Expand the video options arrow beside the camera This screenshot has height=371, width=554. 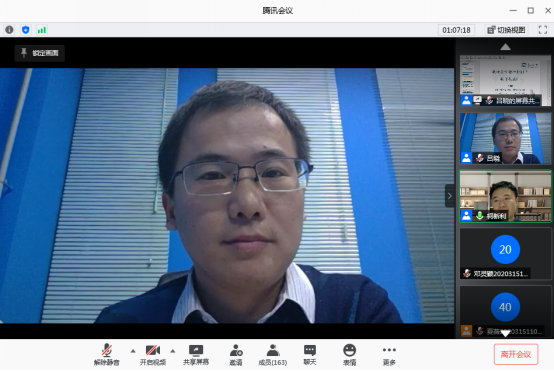click(x=173, y=351)
